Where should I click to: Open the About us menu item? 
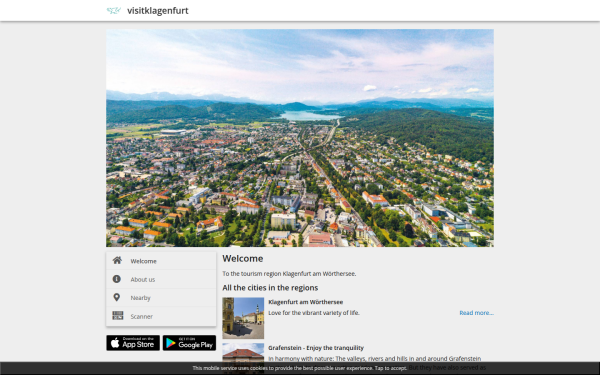pyautogui.click(x=161, y=279)
